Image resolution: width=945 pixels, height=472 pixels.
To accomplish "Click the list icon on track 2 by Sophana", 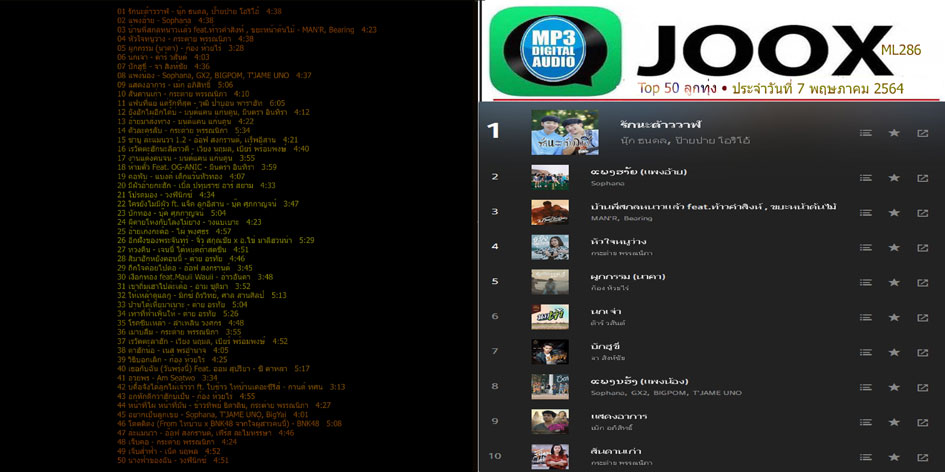I will [866, 178].
